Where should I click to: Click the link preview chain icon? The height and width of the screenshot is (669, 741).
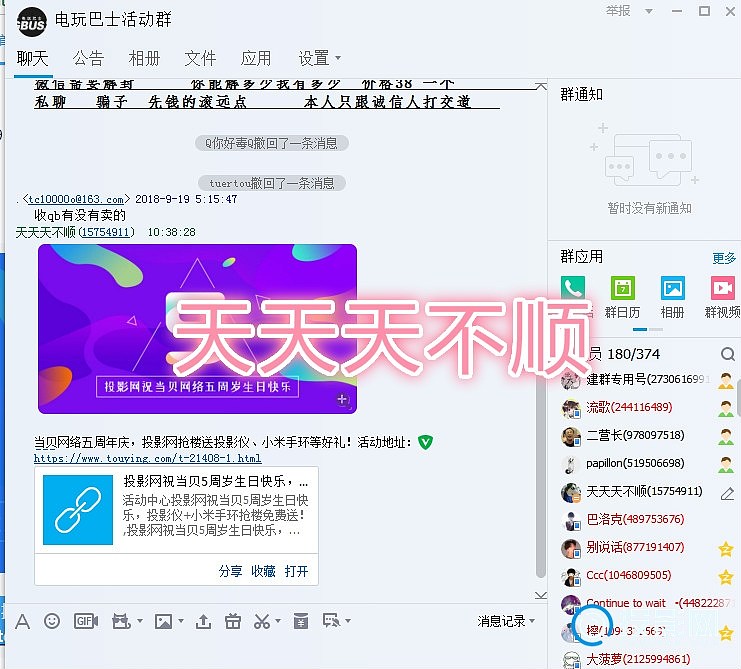coord(78,510)
